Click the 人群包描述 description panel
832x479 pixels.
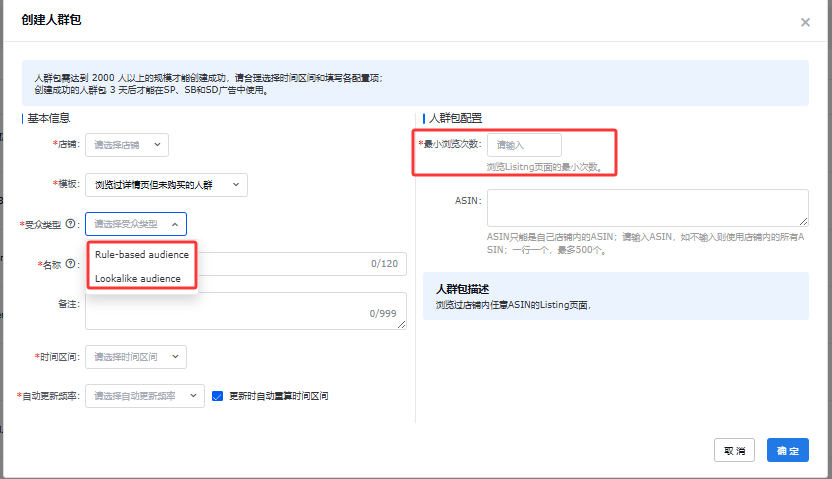pos(615,296)
